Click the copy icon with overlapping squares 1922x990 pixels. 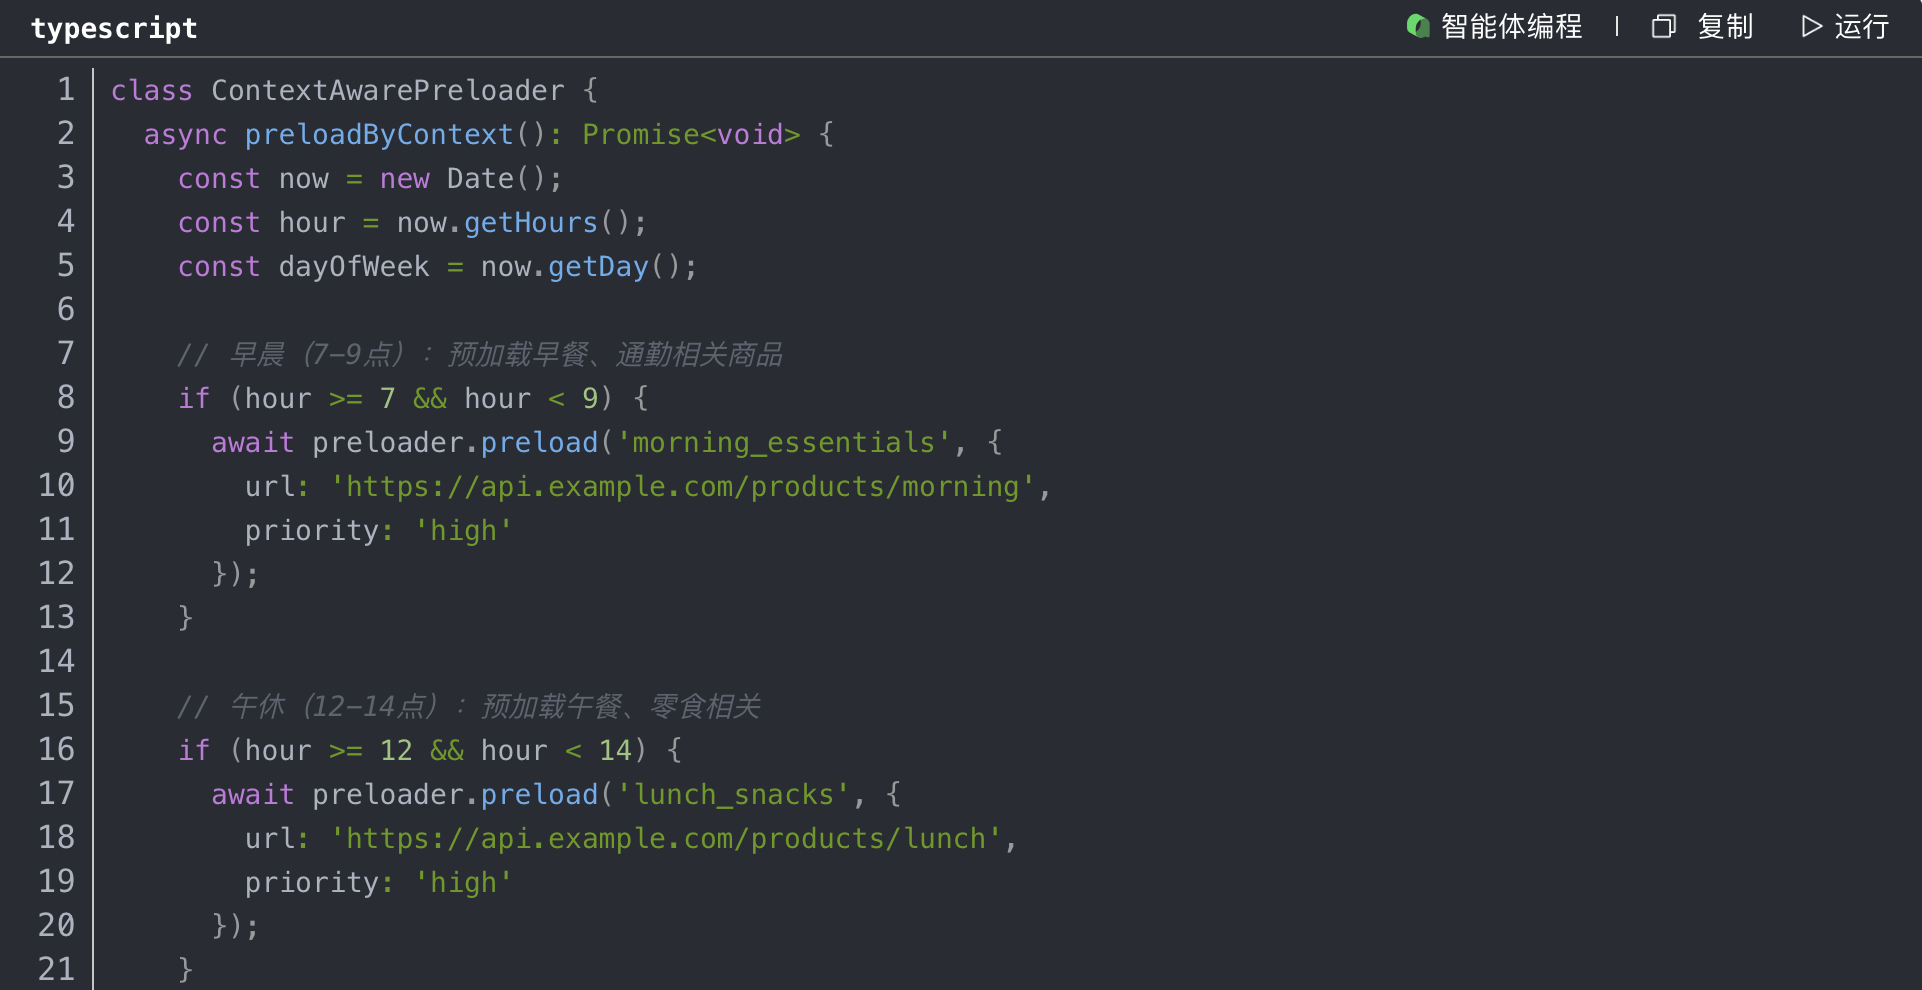click(1663, 26)
